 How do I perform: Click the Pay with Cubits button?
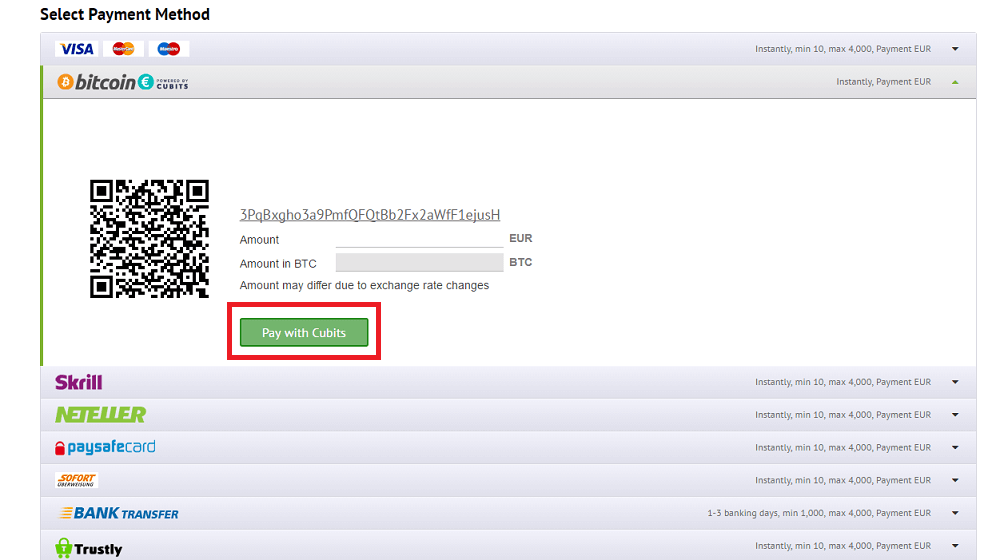(x=304, y=332)
